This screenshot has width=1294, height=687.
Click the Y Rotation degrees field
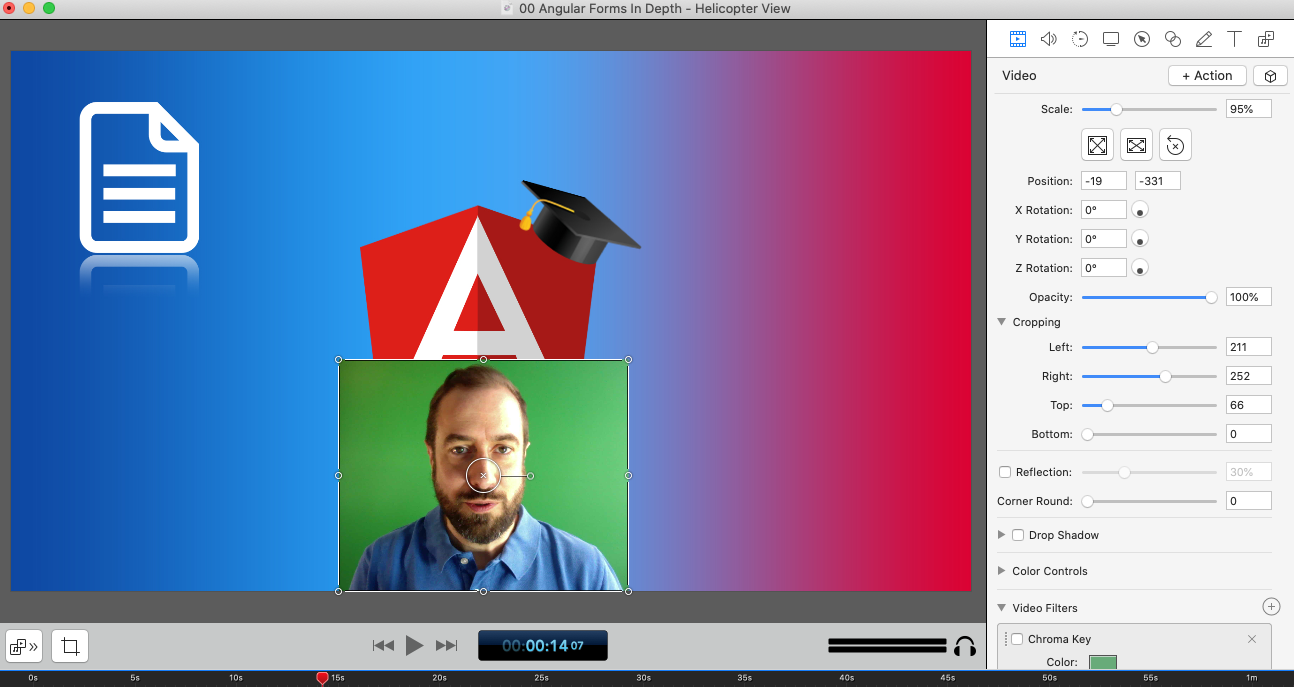1103,239
